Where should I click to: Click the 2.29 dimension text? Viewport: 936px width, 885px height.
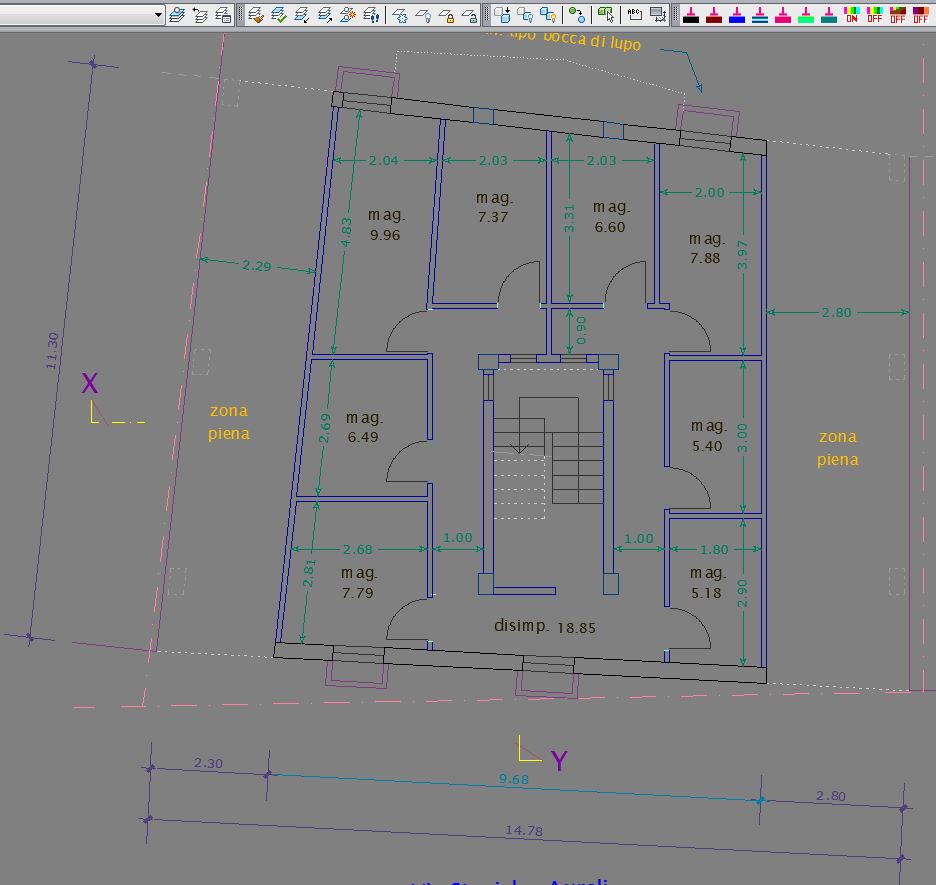[x=257, y=266]
